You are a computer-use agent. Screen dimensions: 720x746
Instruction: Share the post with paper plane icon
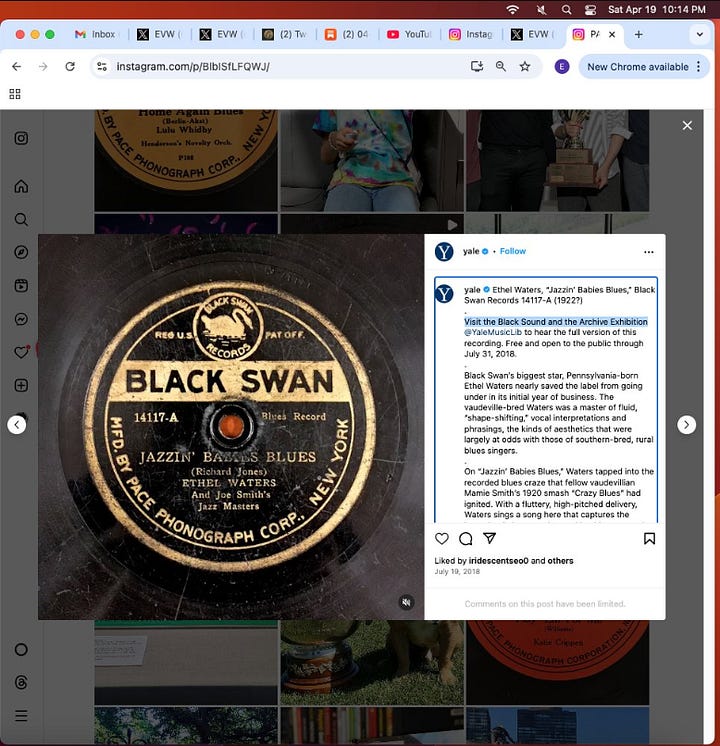(489, 538)
